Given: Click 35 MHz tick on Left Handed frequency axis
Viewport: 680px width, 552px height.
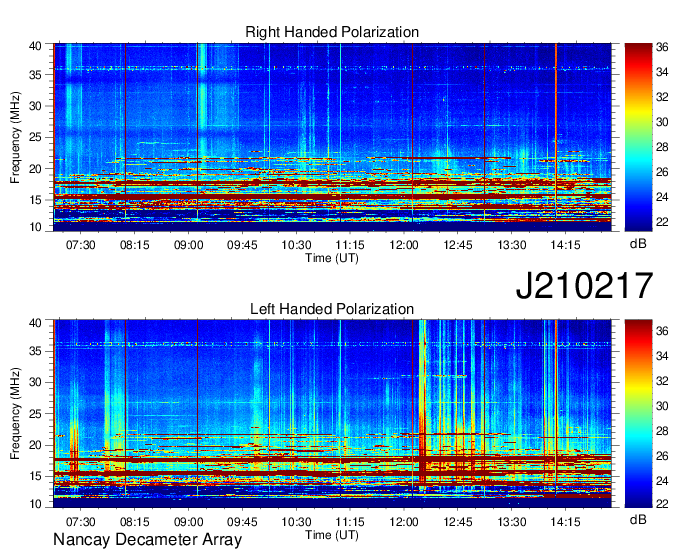Looking at the screenshot, I should pos(36,351).
